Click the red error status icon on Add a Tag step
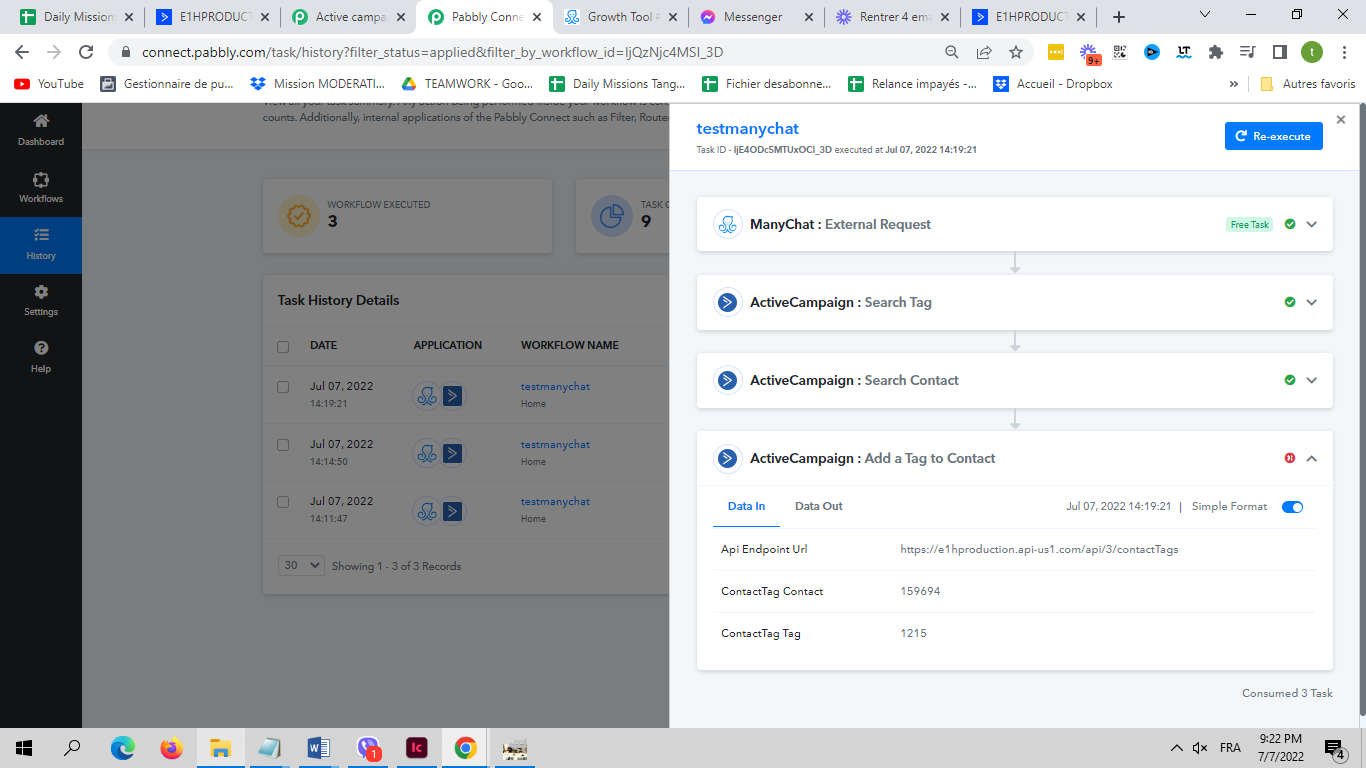The width and height of the screenshot is (1366, 768). pos(1290,458)
